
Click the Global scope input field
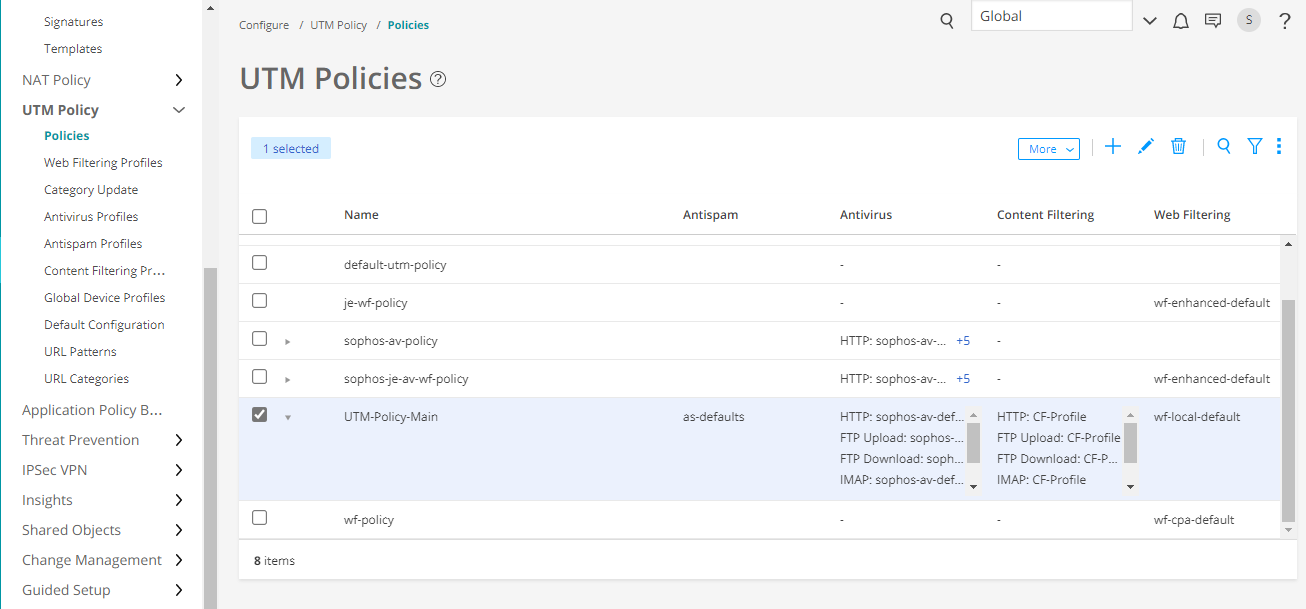1050,17
